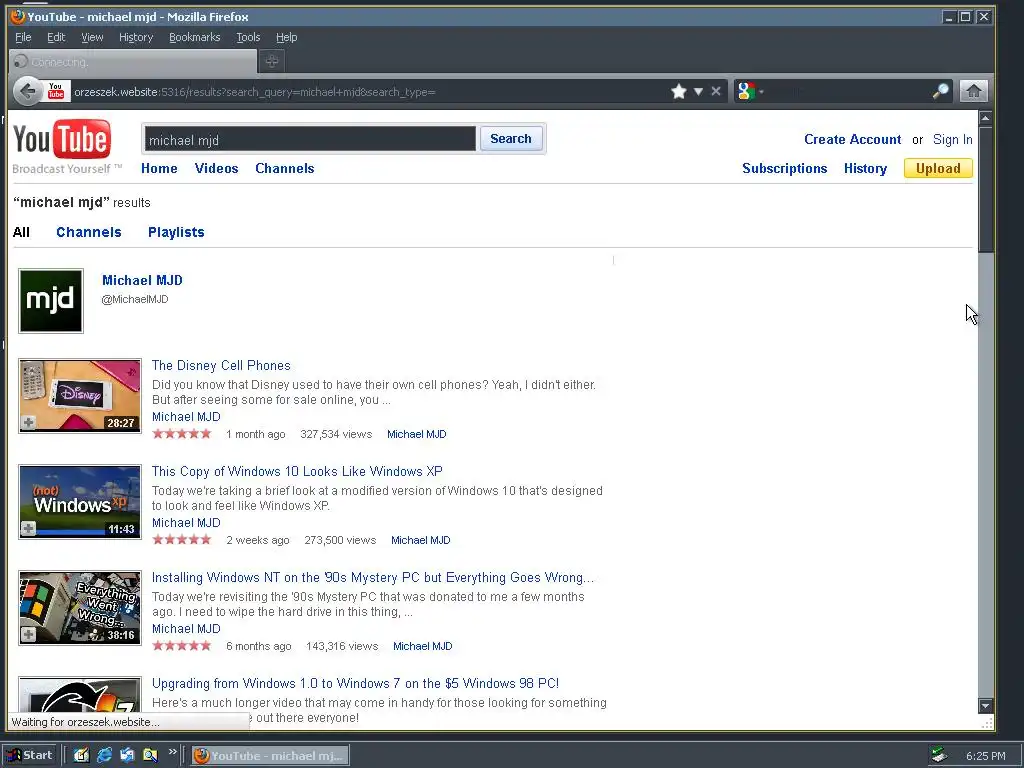Open the Tools menu

tap(248, 37)
